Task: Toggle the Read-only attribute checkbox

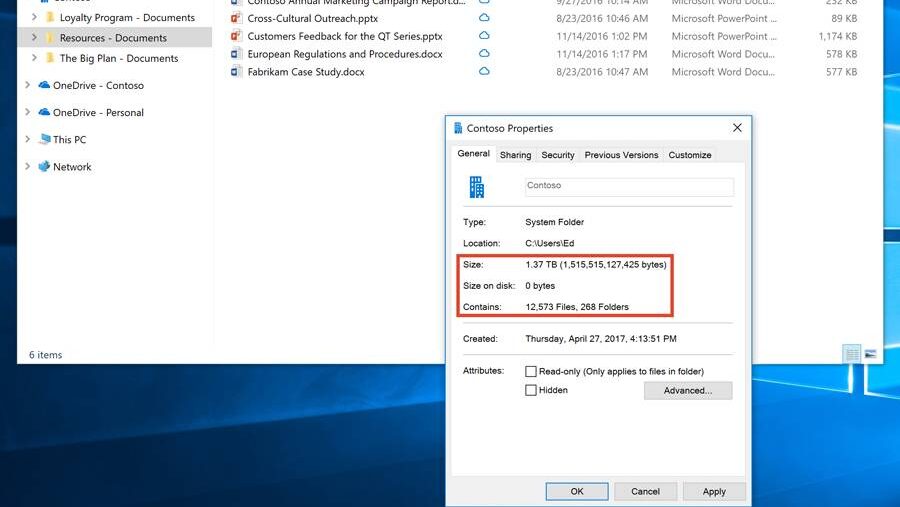Action: [x=531, y=371]
